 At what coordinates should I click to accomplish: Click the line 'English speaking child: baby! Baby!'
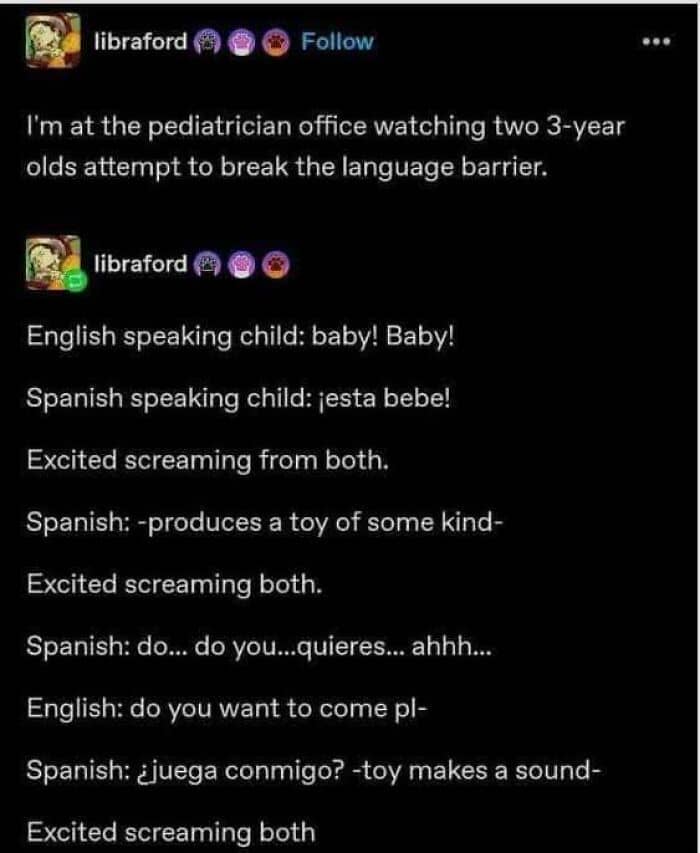tap(240, 336)
